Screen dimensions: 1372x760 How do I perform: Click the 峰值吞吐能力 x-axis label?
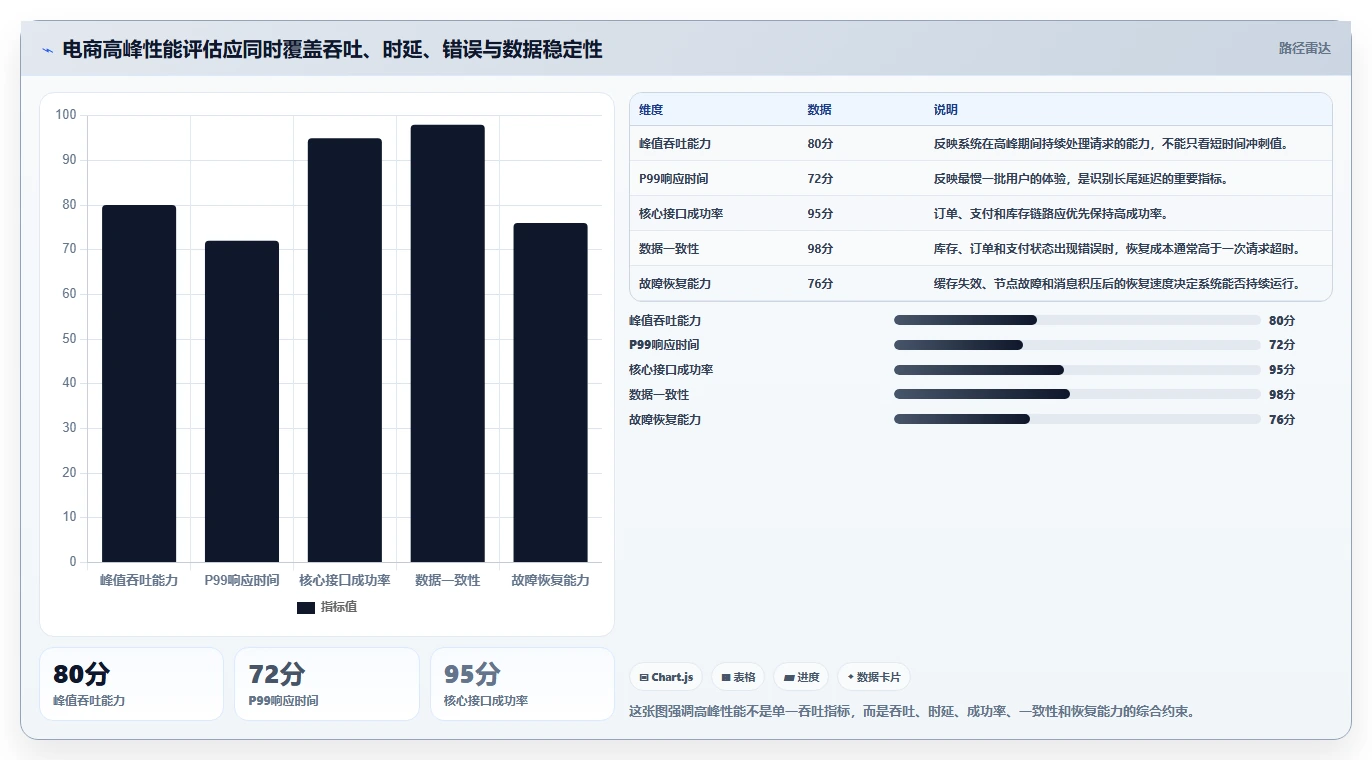point(139,580)
